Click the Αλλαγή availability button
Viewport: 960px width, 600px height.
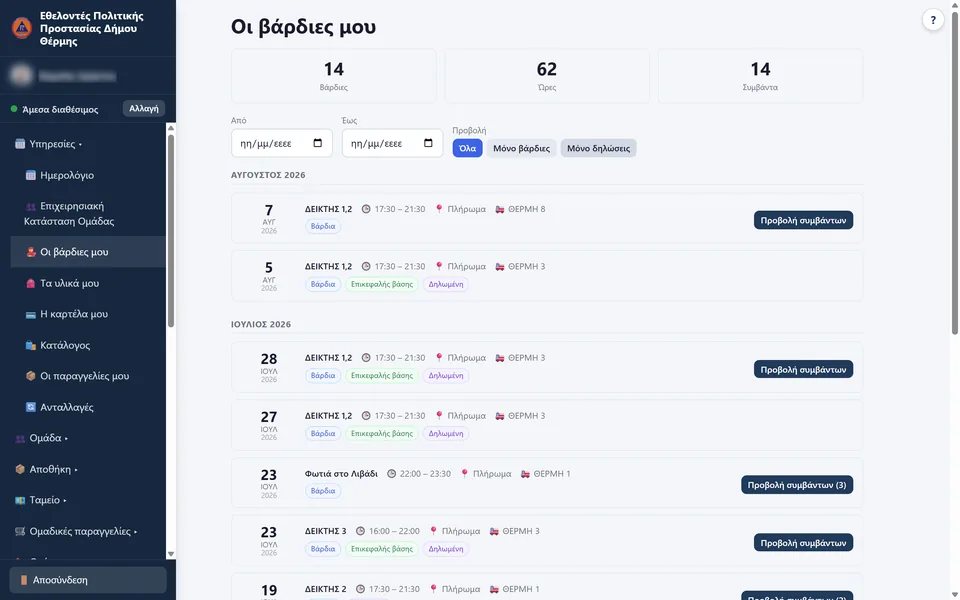(x=144, y=108)
